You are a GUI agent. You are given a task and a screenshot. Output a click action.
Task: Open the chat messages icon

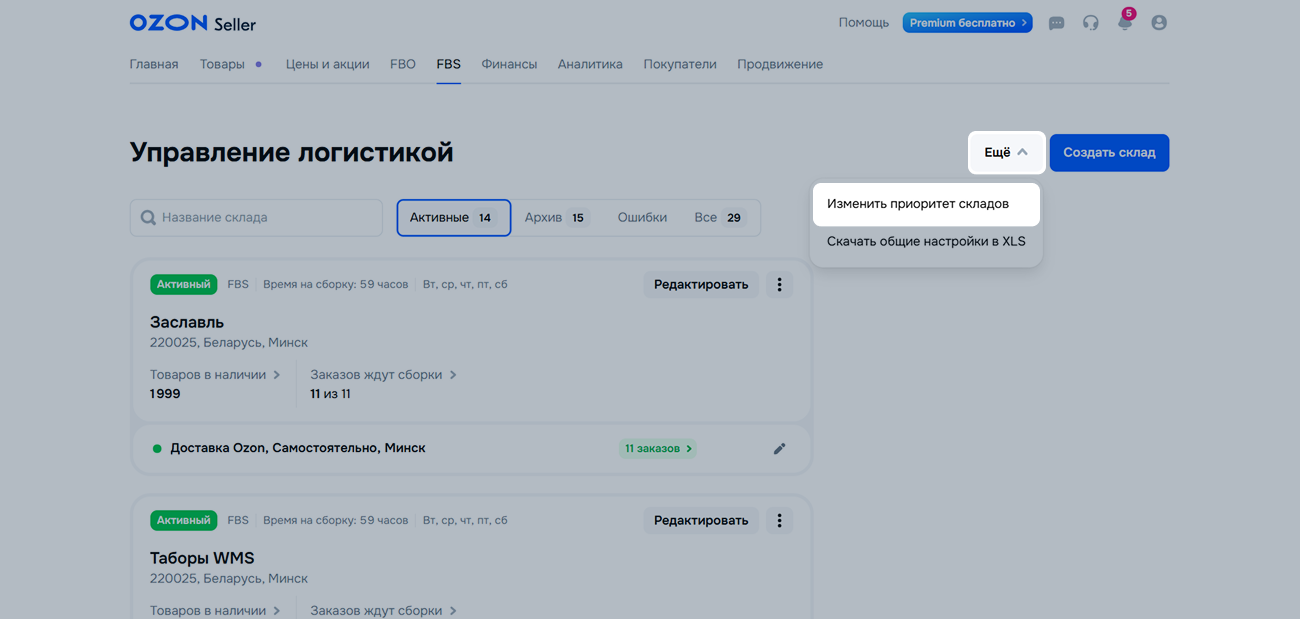click(1056, 23)
